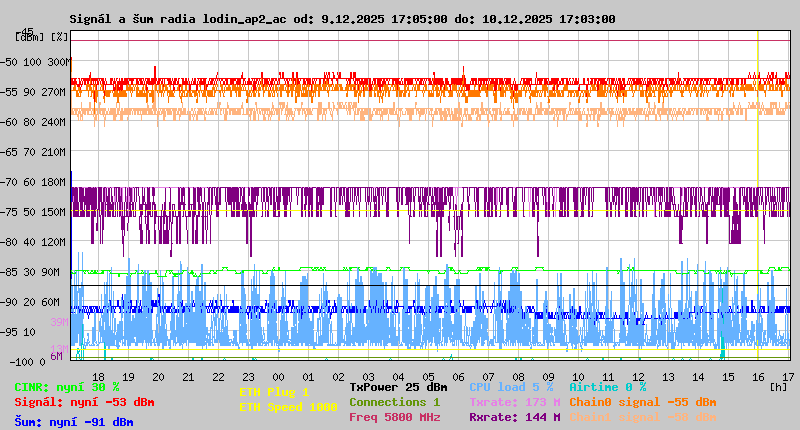The width and height of the screenshot is (800, 430).
Task: Click the Freq 5800 MHz legend label
Action: point(394,417)
